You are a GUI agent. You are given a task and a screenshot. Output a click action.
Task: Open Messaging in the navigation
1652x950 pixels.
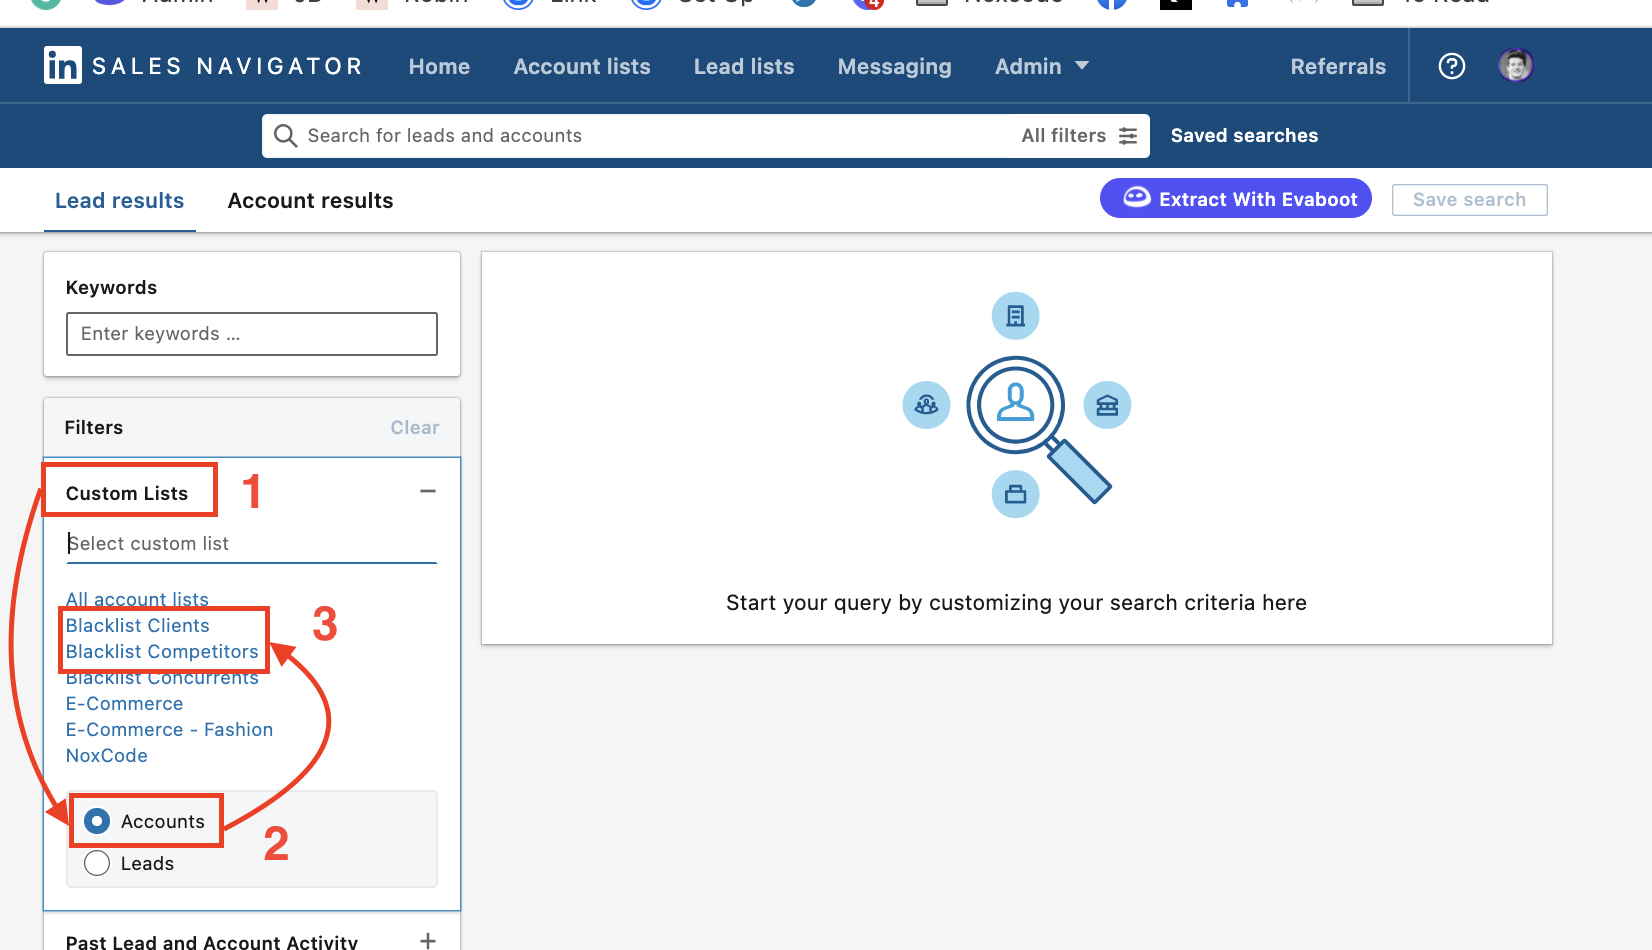pyautogui.click(x=895, y=66)
